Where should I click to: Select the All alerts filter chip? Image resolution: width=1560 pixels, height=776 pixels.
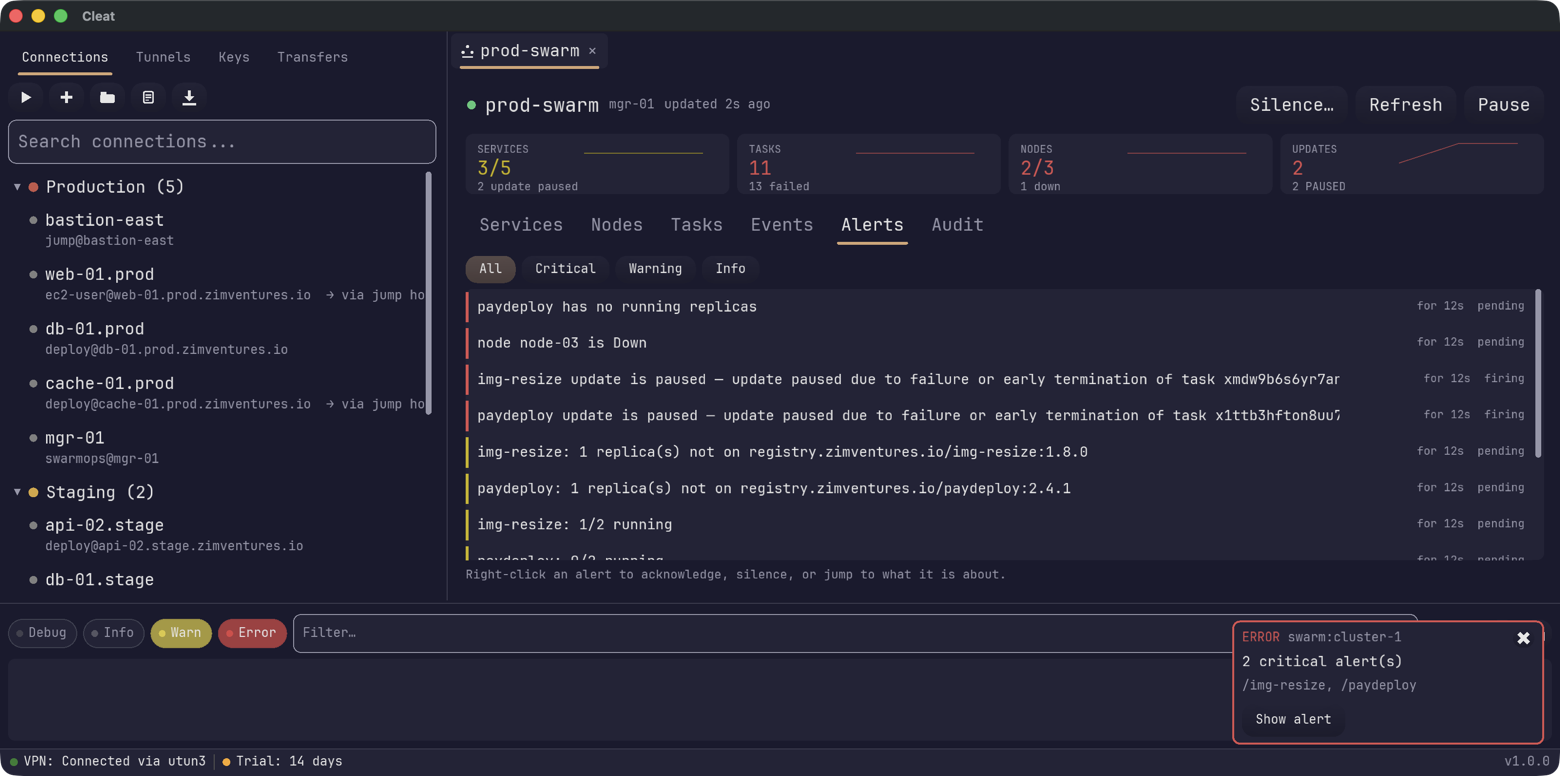[490, 269]
